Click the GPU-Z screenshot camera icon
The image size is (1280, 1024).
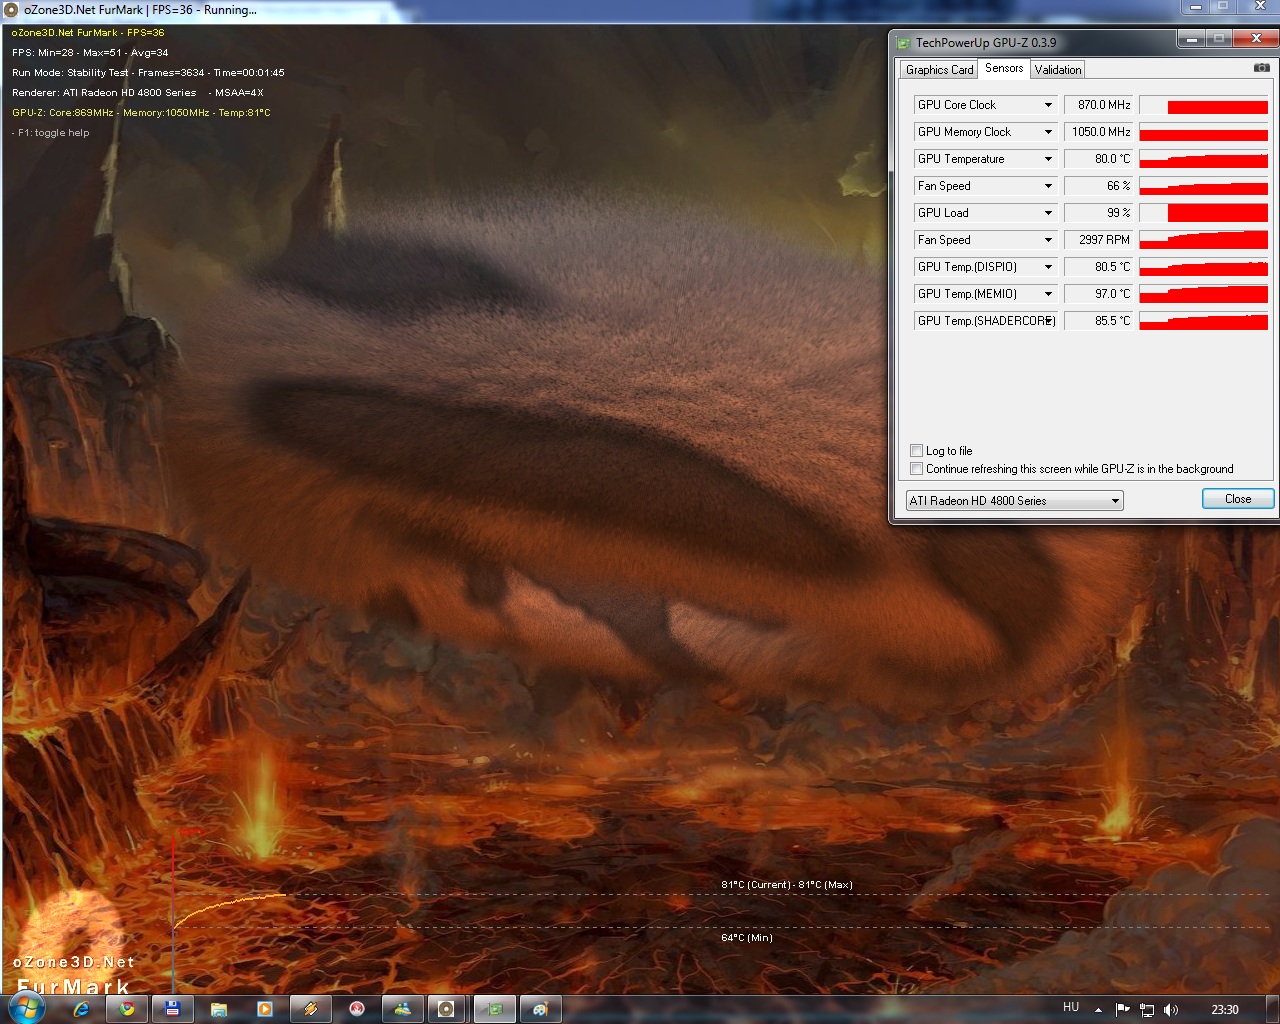click(x=1262, y=68)
